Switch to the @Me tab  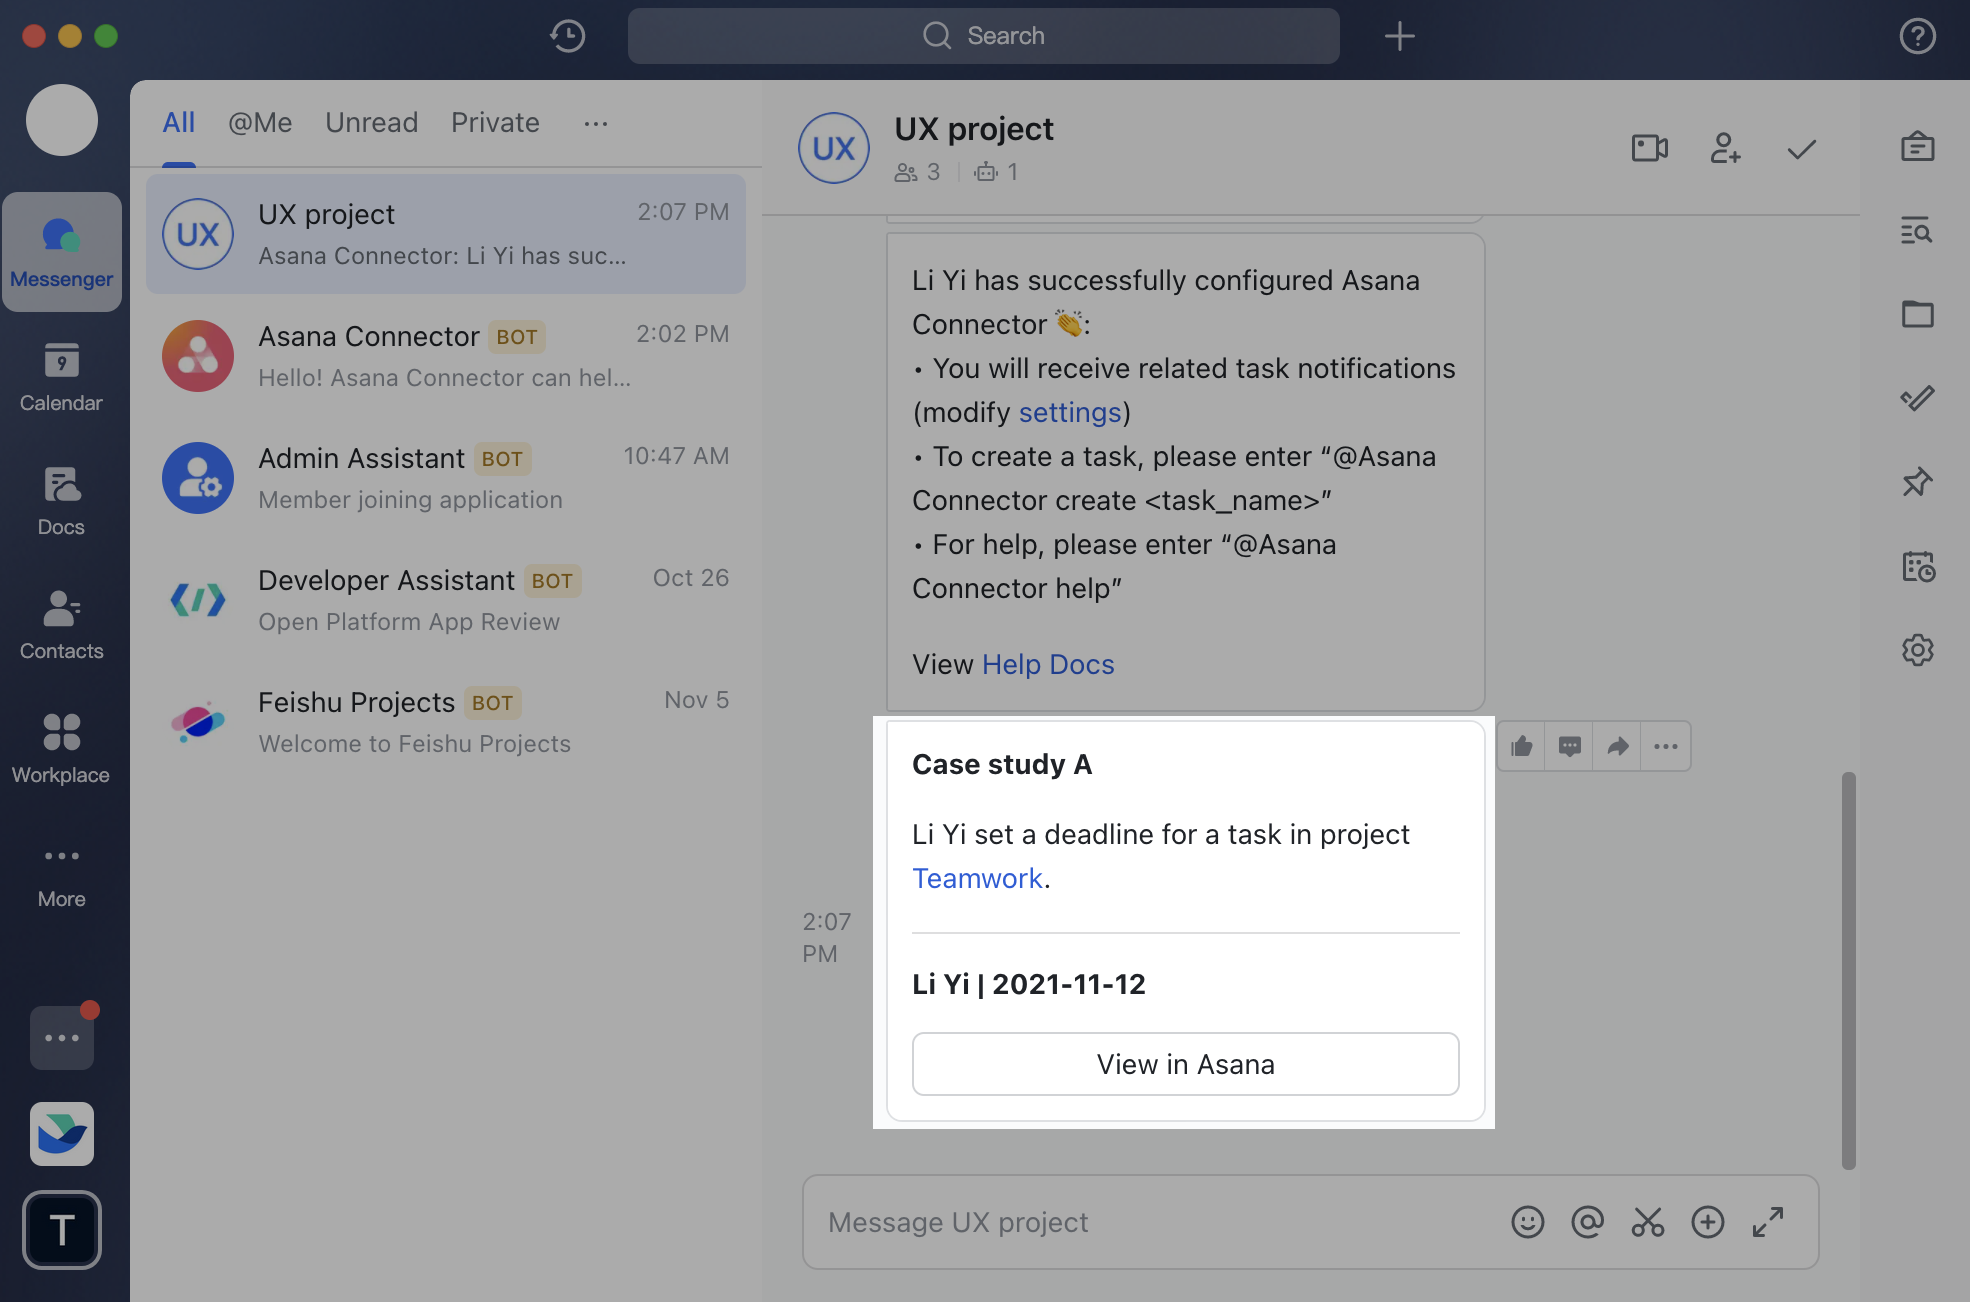[259, 123]
